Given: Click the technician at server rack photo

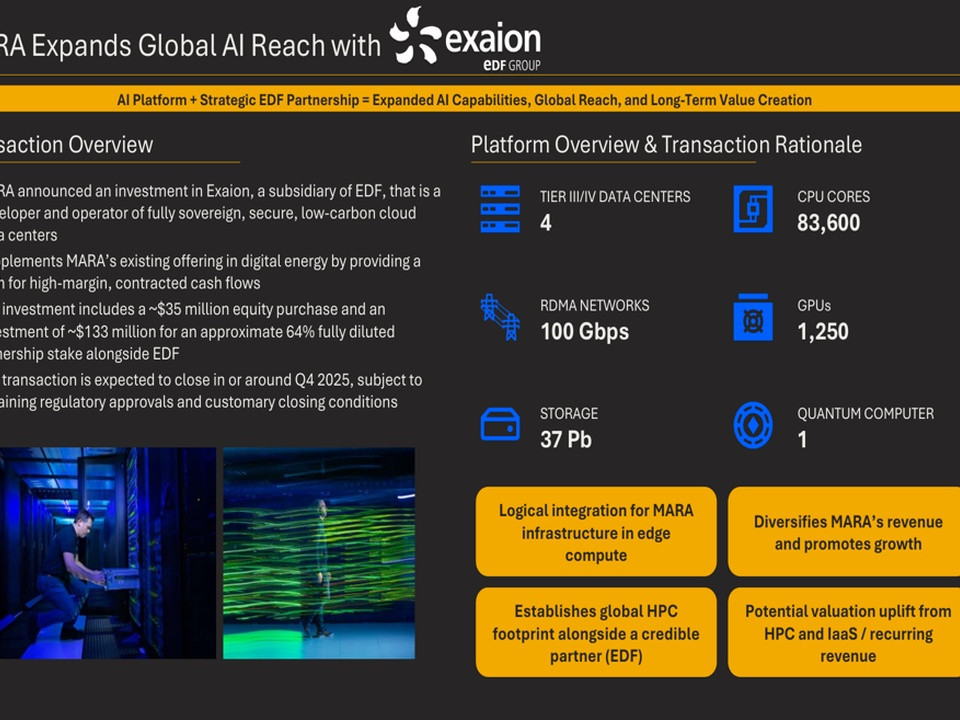Looking at the screenshot, I should pyautogui.click(x=108, y=553).
